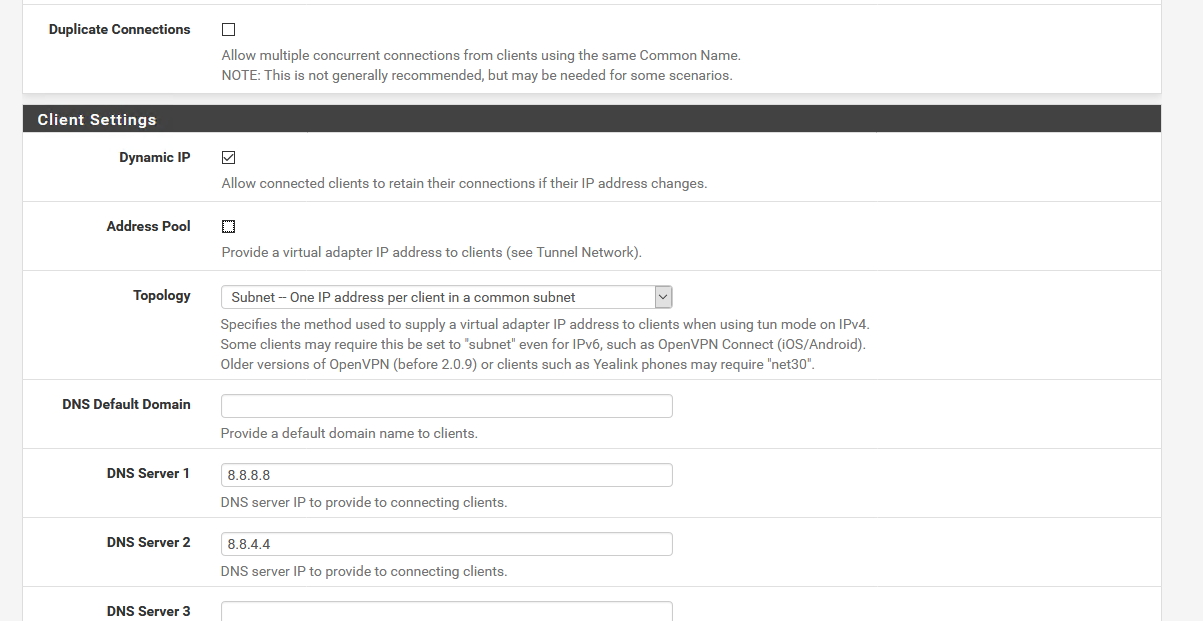Click the DNS Default Domain field
Image resolution: width=1203 pixels, height=621 pixels.
coord(446,406)
